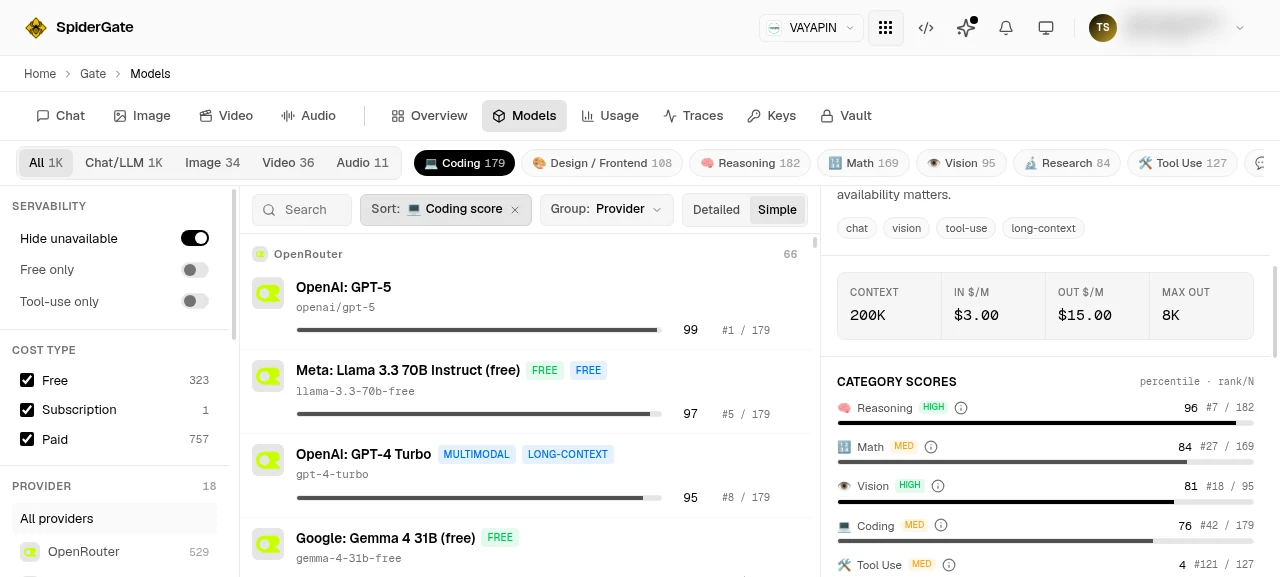Click info icon next to Tool Use score
Screen dimensions: 1280x577
(949, 565)
